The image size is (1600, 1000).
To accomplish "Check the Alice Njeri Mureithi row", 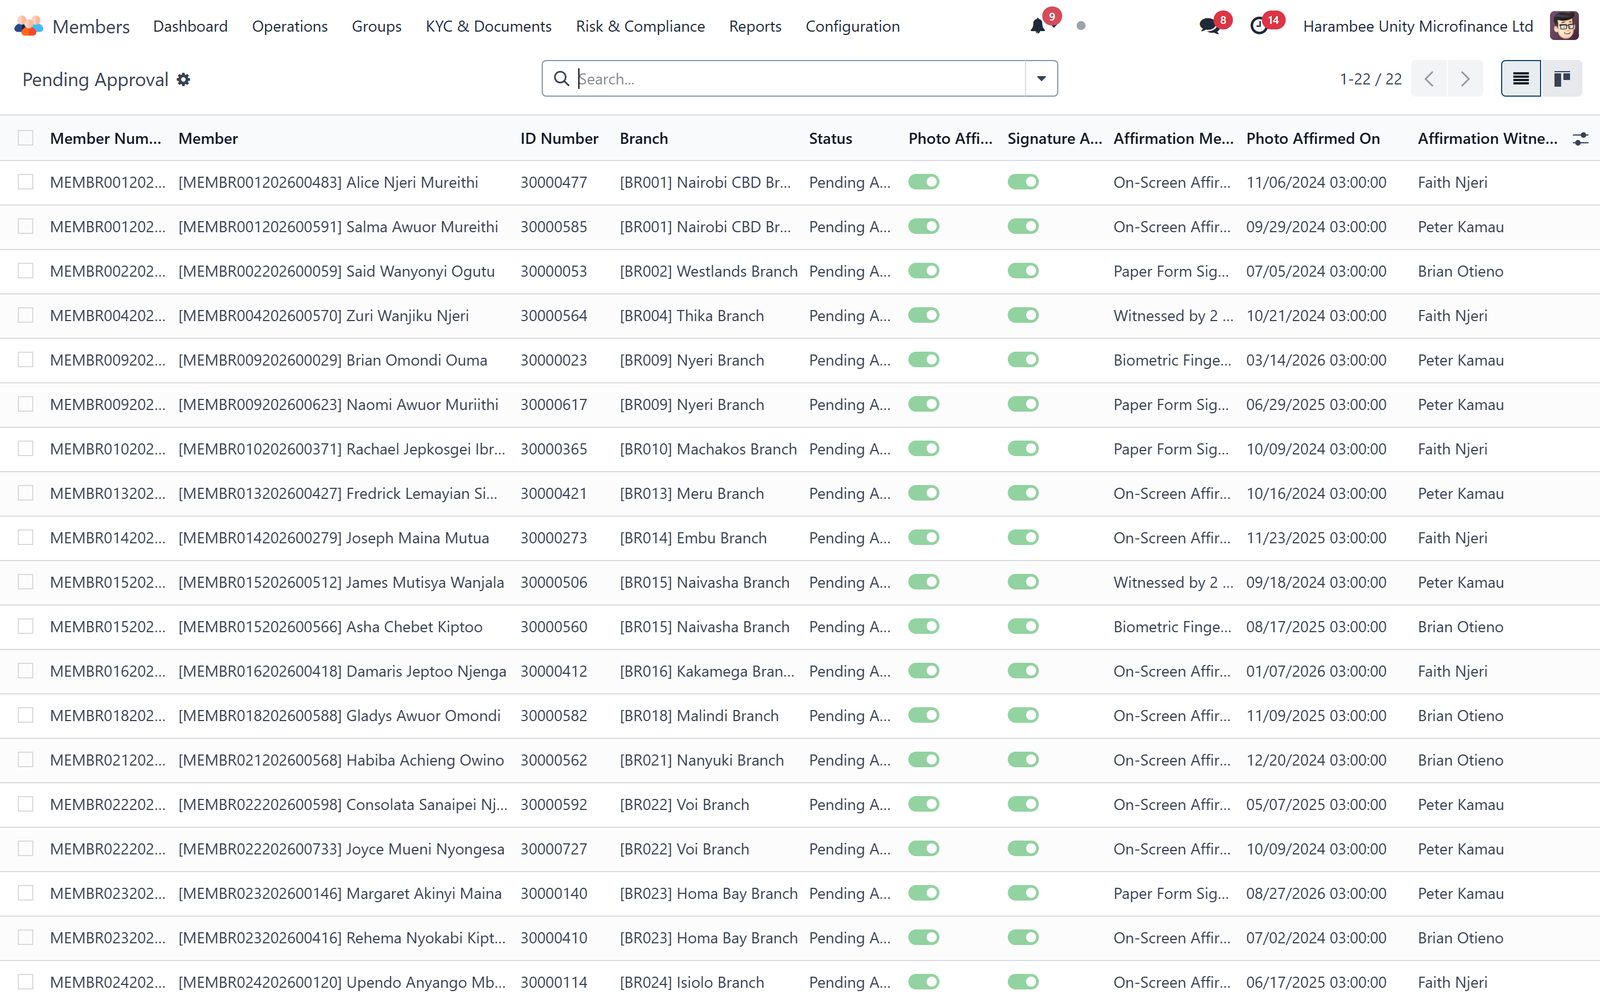I will coord(26,182).
